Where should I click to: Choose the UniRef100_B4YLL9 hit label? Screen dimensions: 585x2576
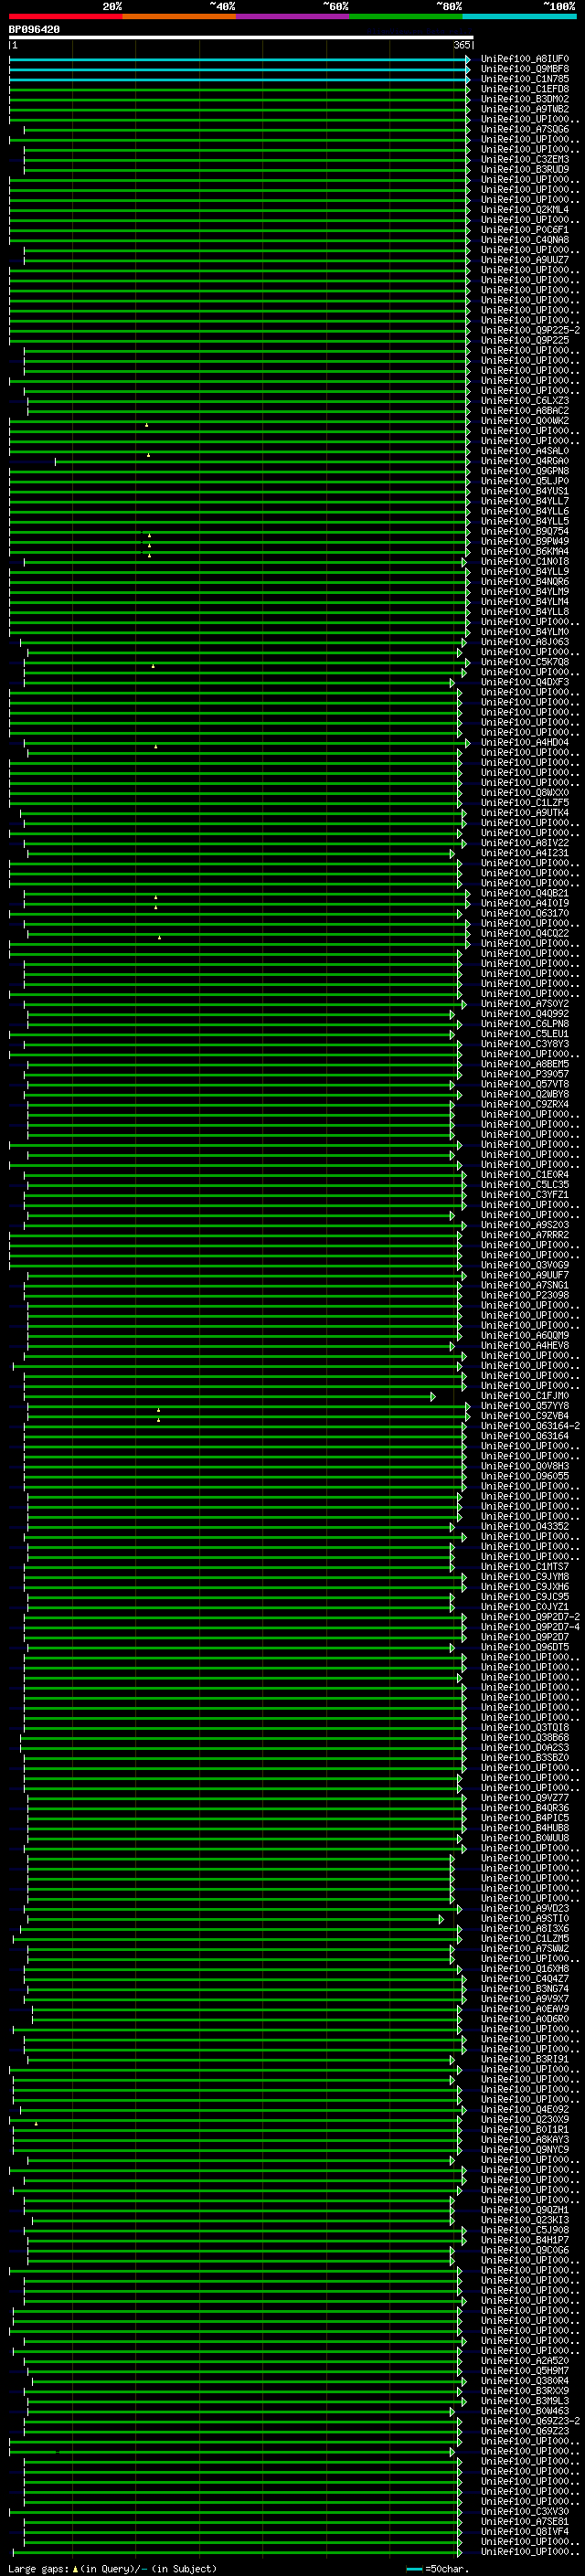[525, 571]
